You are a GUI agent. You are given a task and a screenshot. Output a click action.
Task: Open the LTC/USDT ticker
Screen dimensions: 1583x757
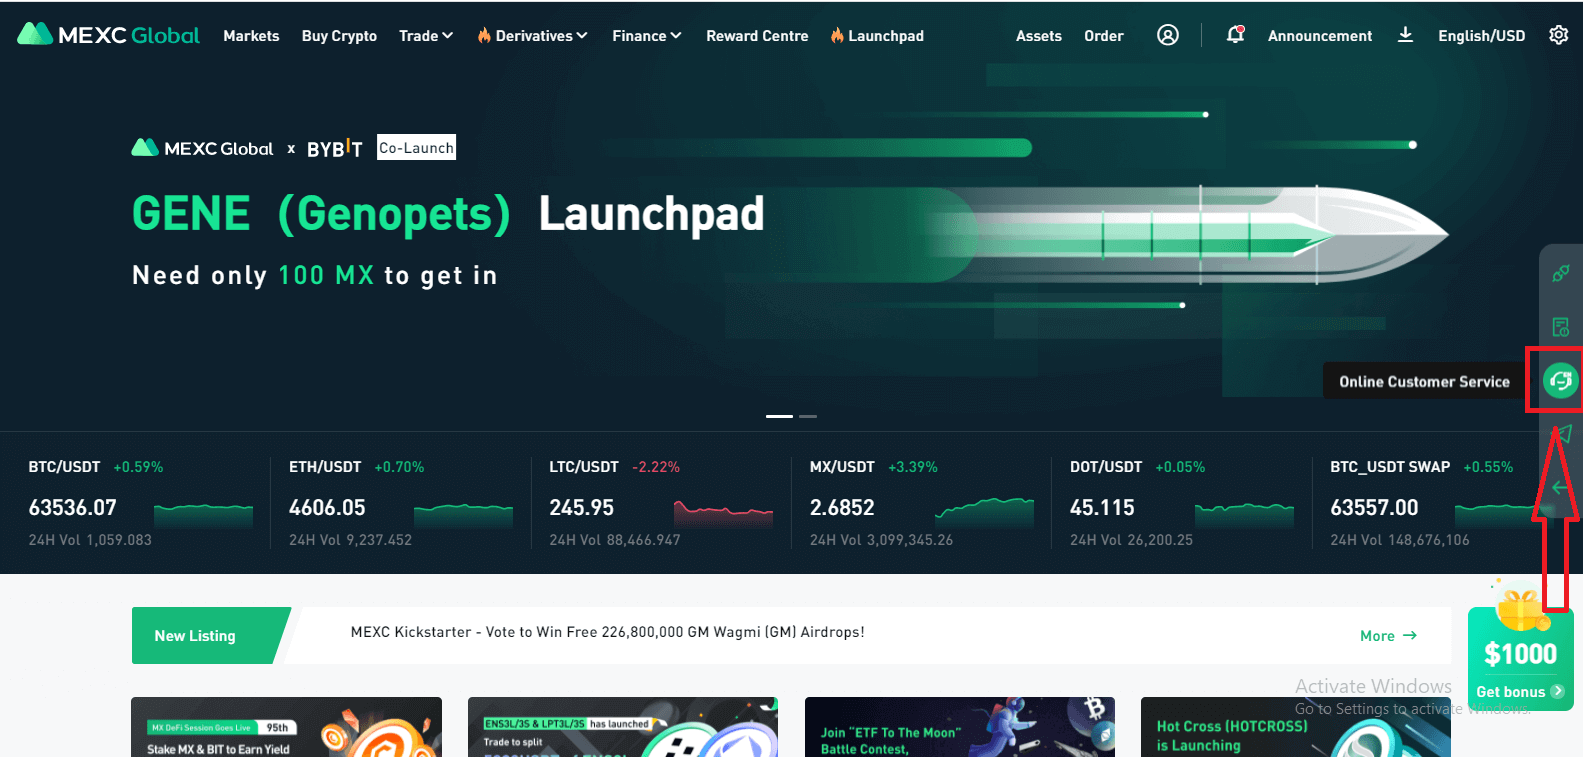click(x=584, y=467)
